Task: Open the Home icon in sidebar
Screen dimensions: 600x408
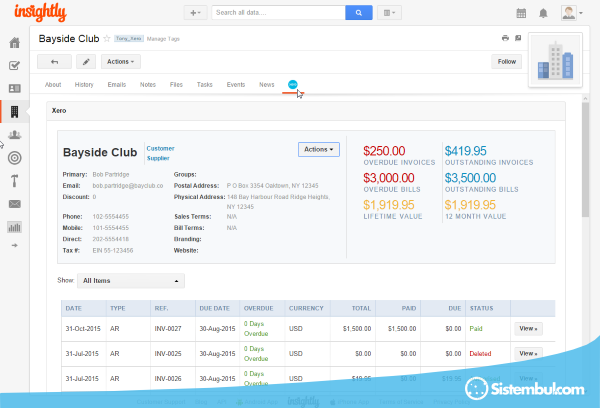Action: pyautogui.click(x=15, y=42)
